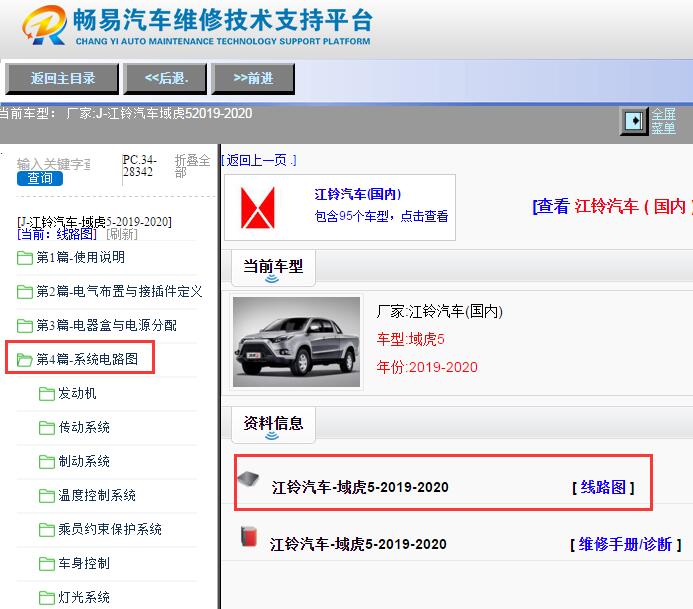Click the red 江铃 brand logo
This screenshot has height=609, width=693.
(x=258, y=208)
